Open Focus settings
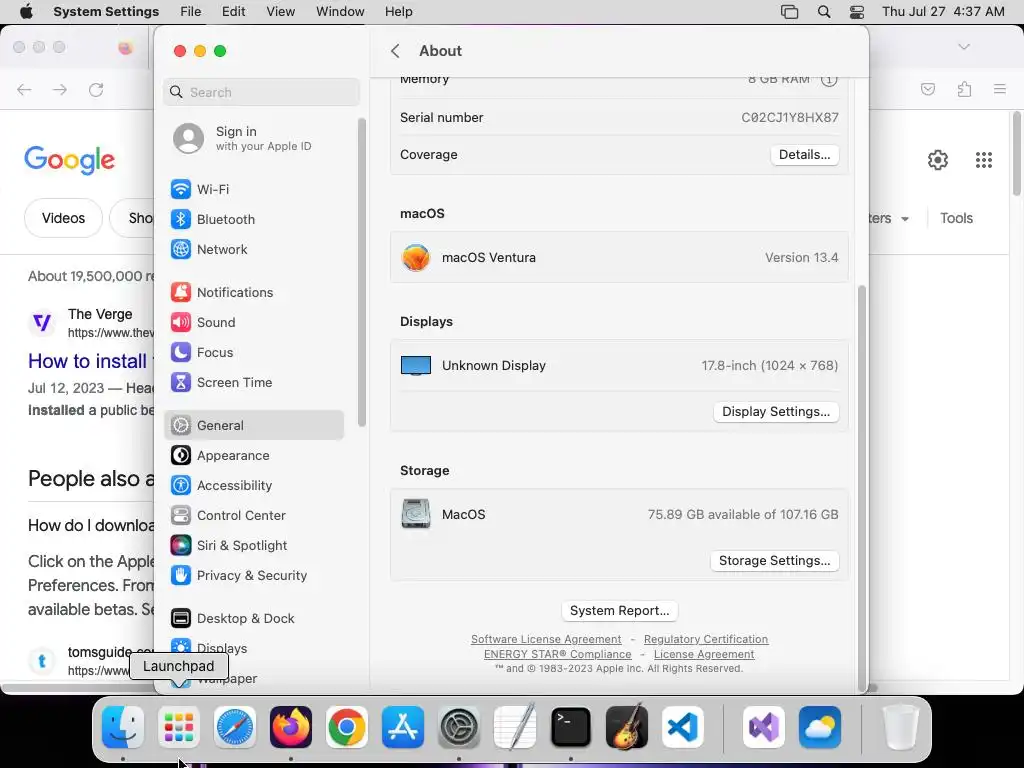This screenshot has width=1024, height=768. [x=253, y=353]
